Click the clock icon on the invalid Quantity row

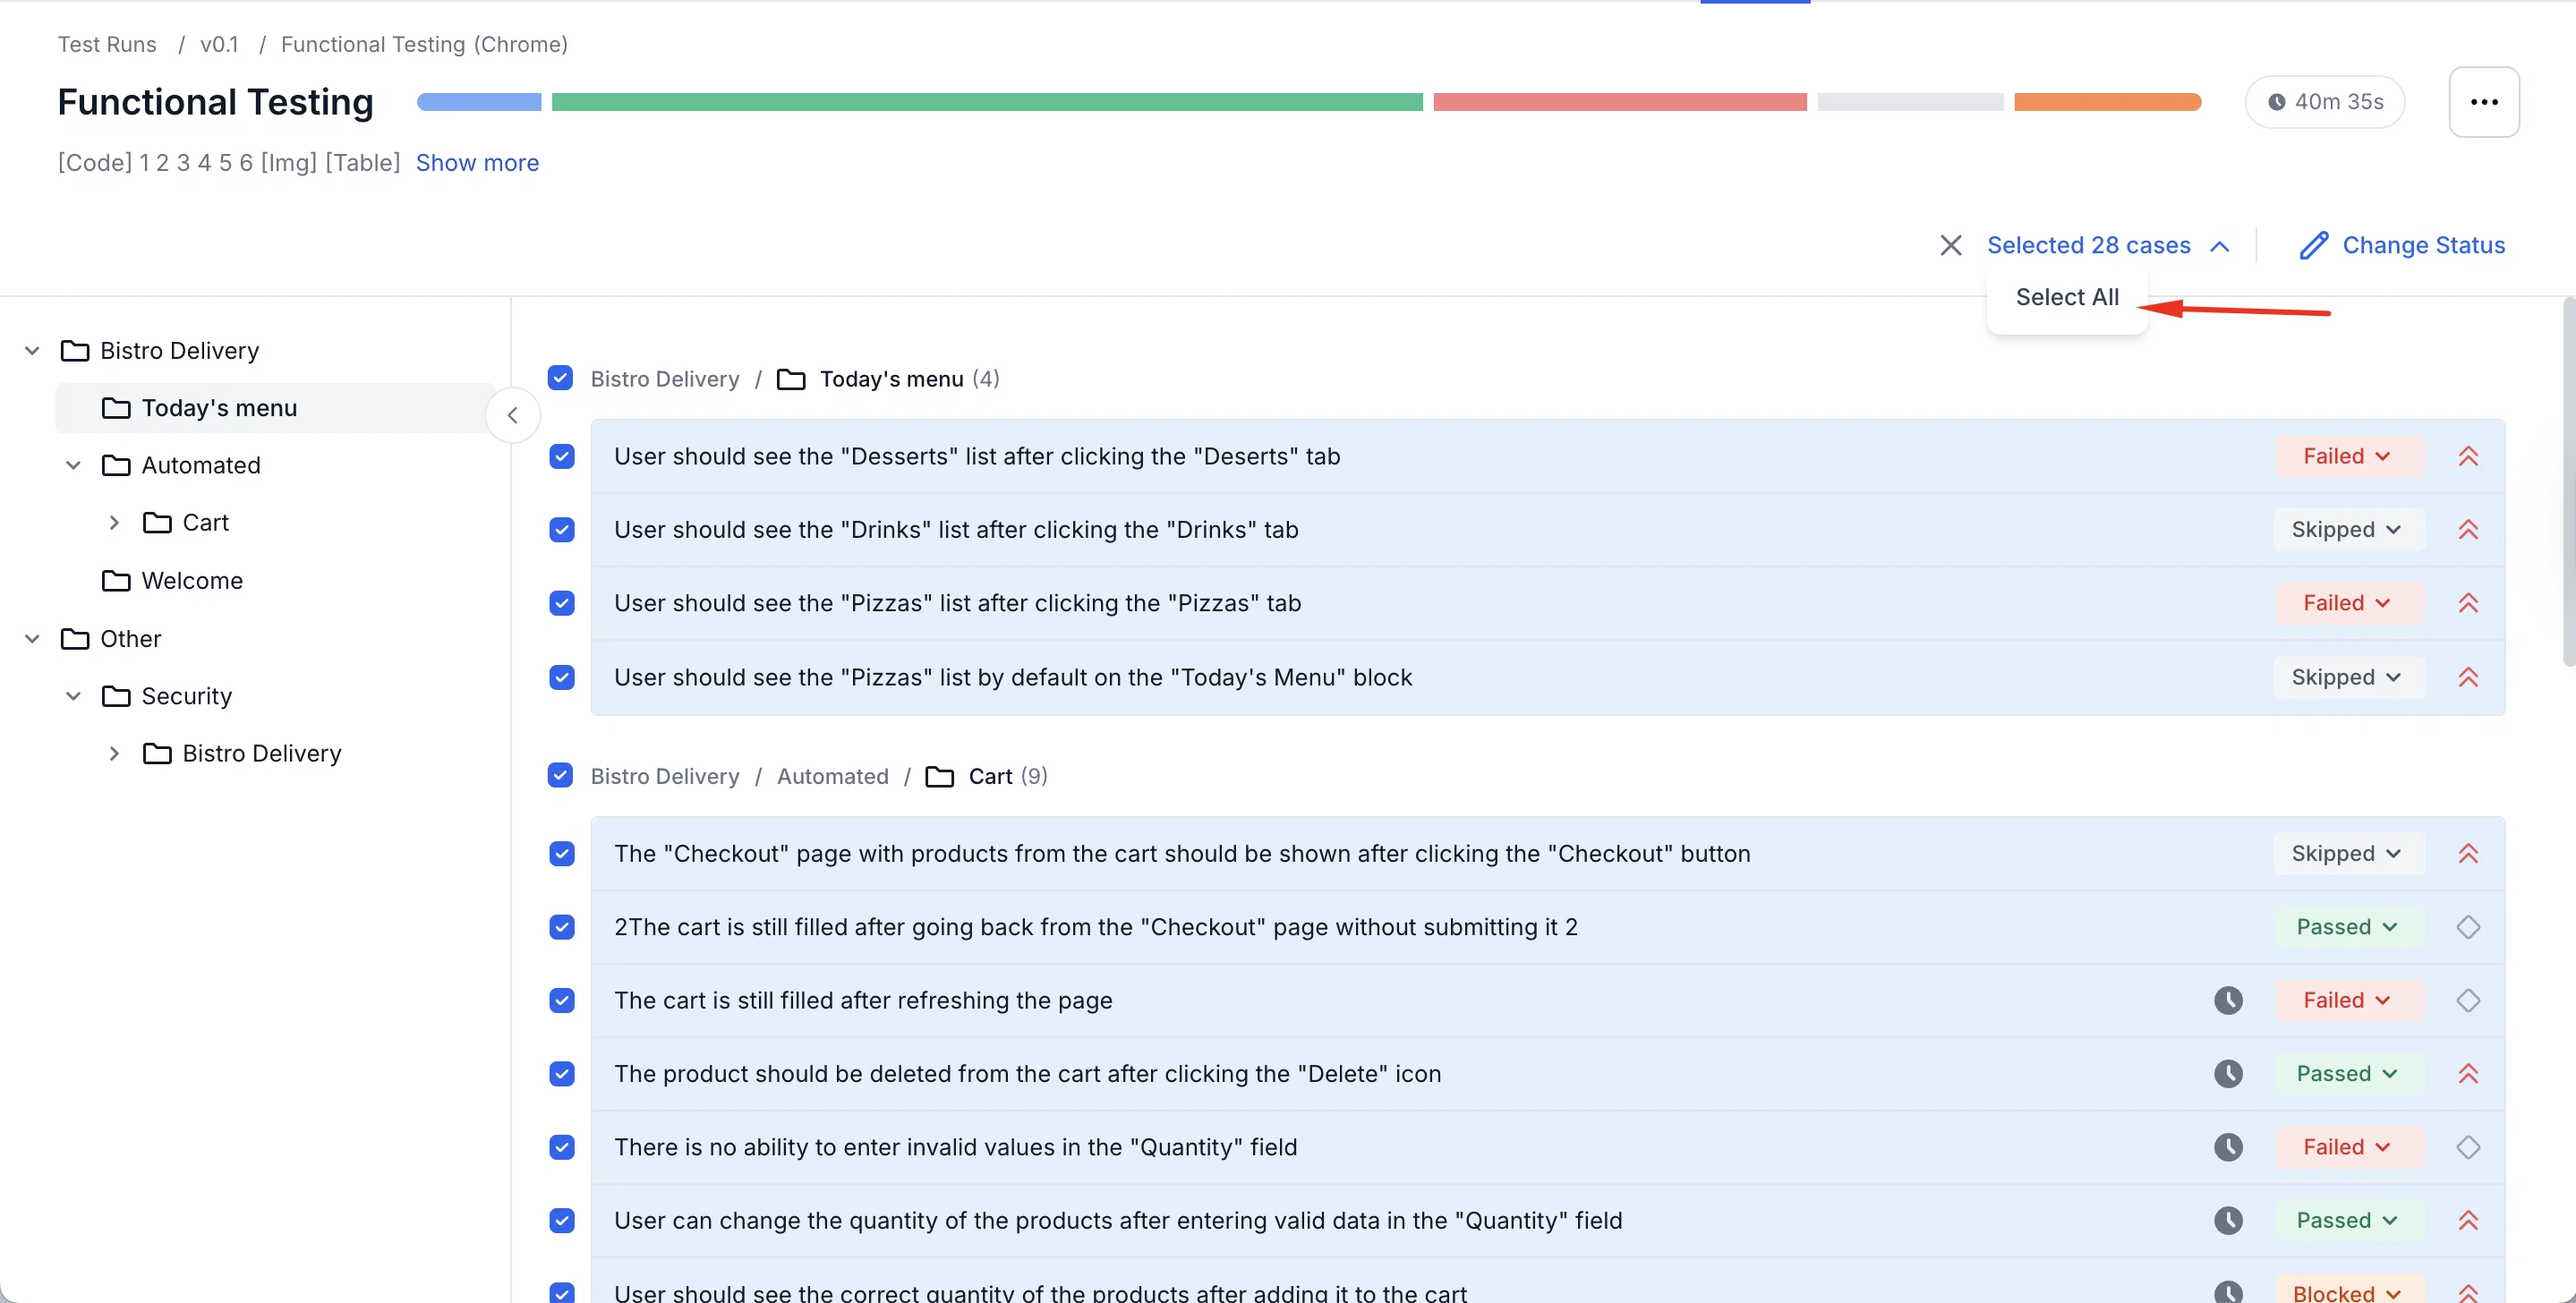2228,1147
